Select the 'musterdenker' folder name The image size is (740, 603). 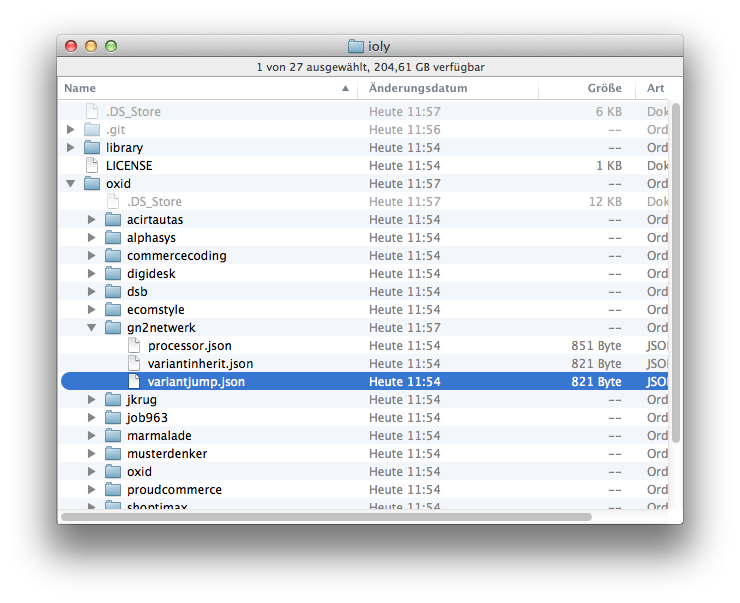click(x=167, y=453)
